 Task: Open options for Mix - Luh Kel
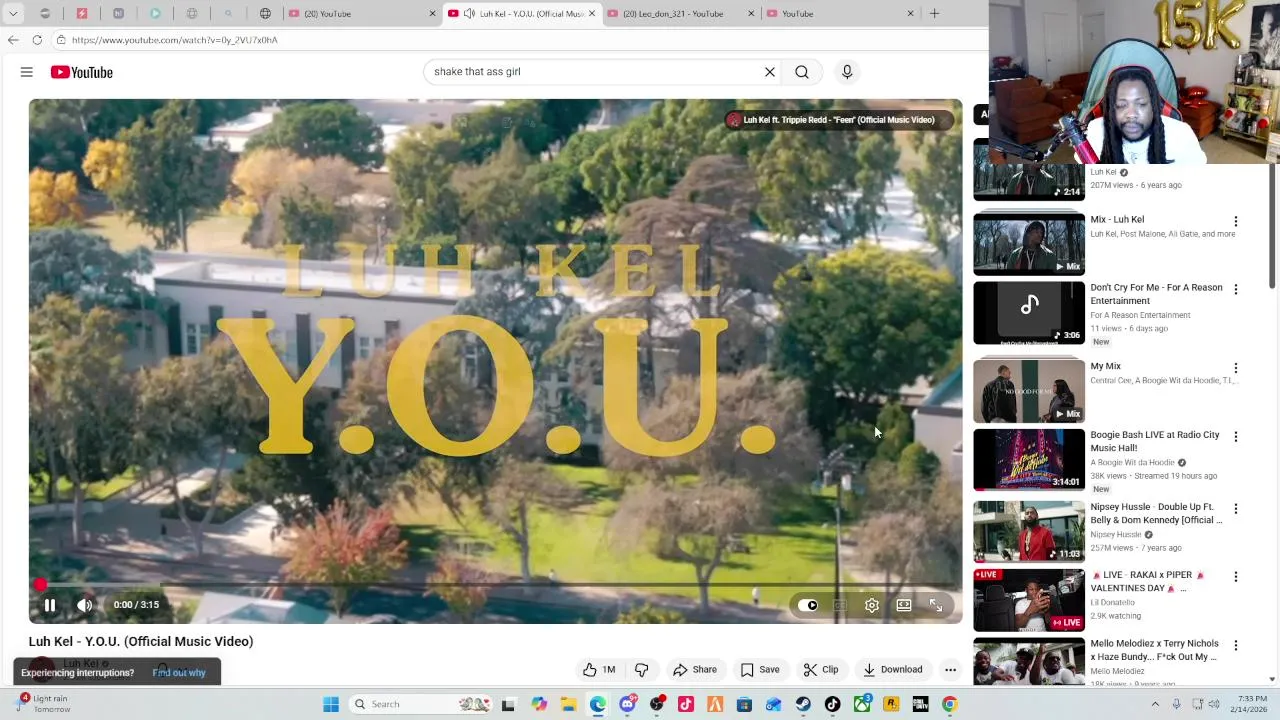click(x=1236, y=221)
